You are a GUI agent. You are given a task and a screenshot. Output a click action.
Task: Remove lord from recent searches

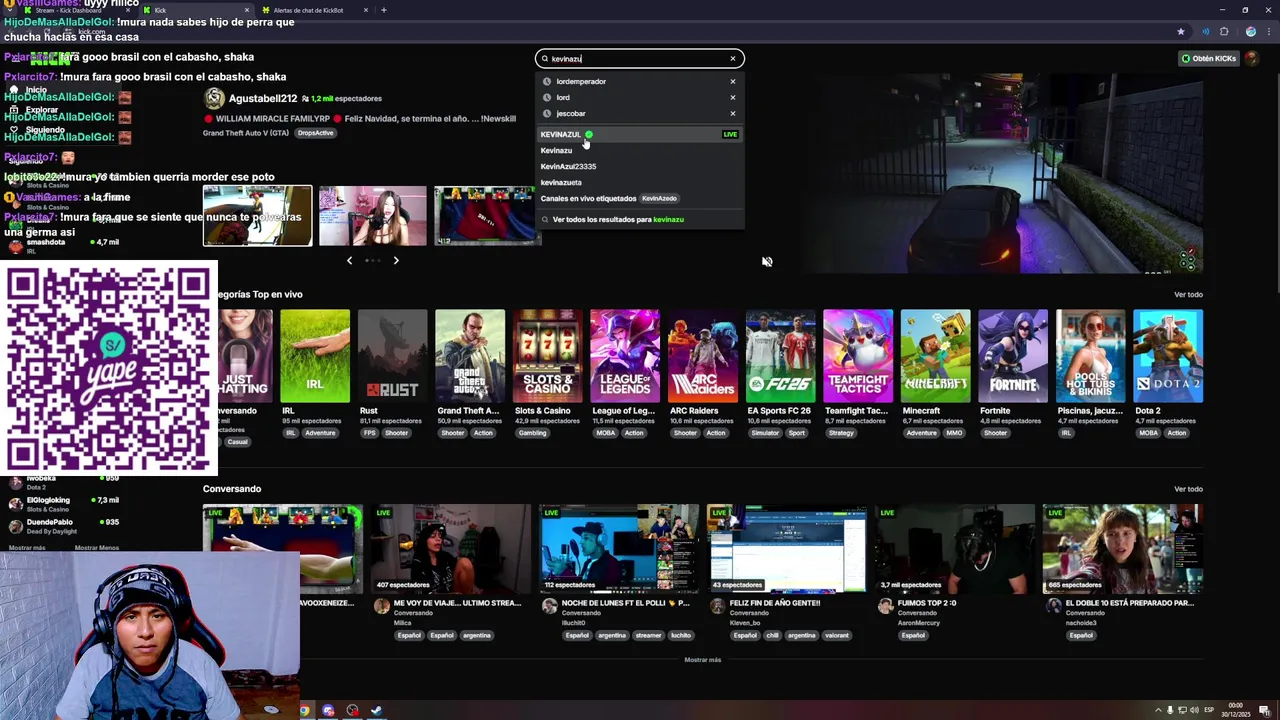732,97
